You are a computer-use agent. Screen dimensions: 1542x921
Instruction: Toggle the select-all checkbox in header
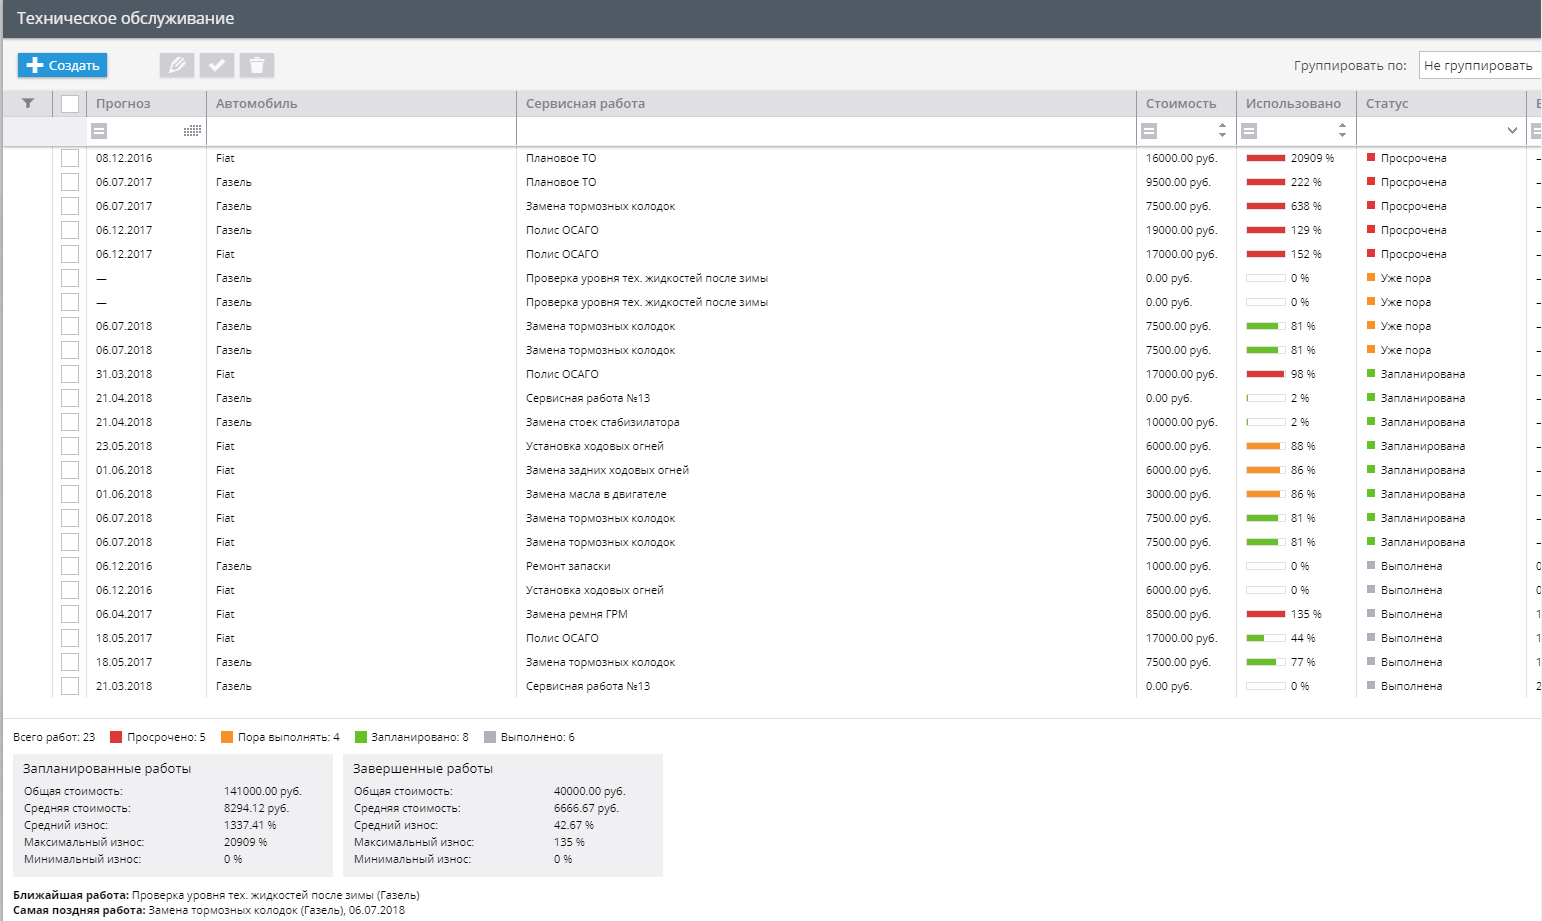[x=70, y=103]
